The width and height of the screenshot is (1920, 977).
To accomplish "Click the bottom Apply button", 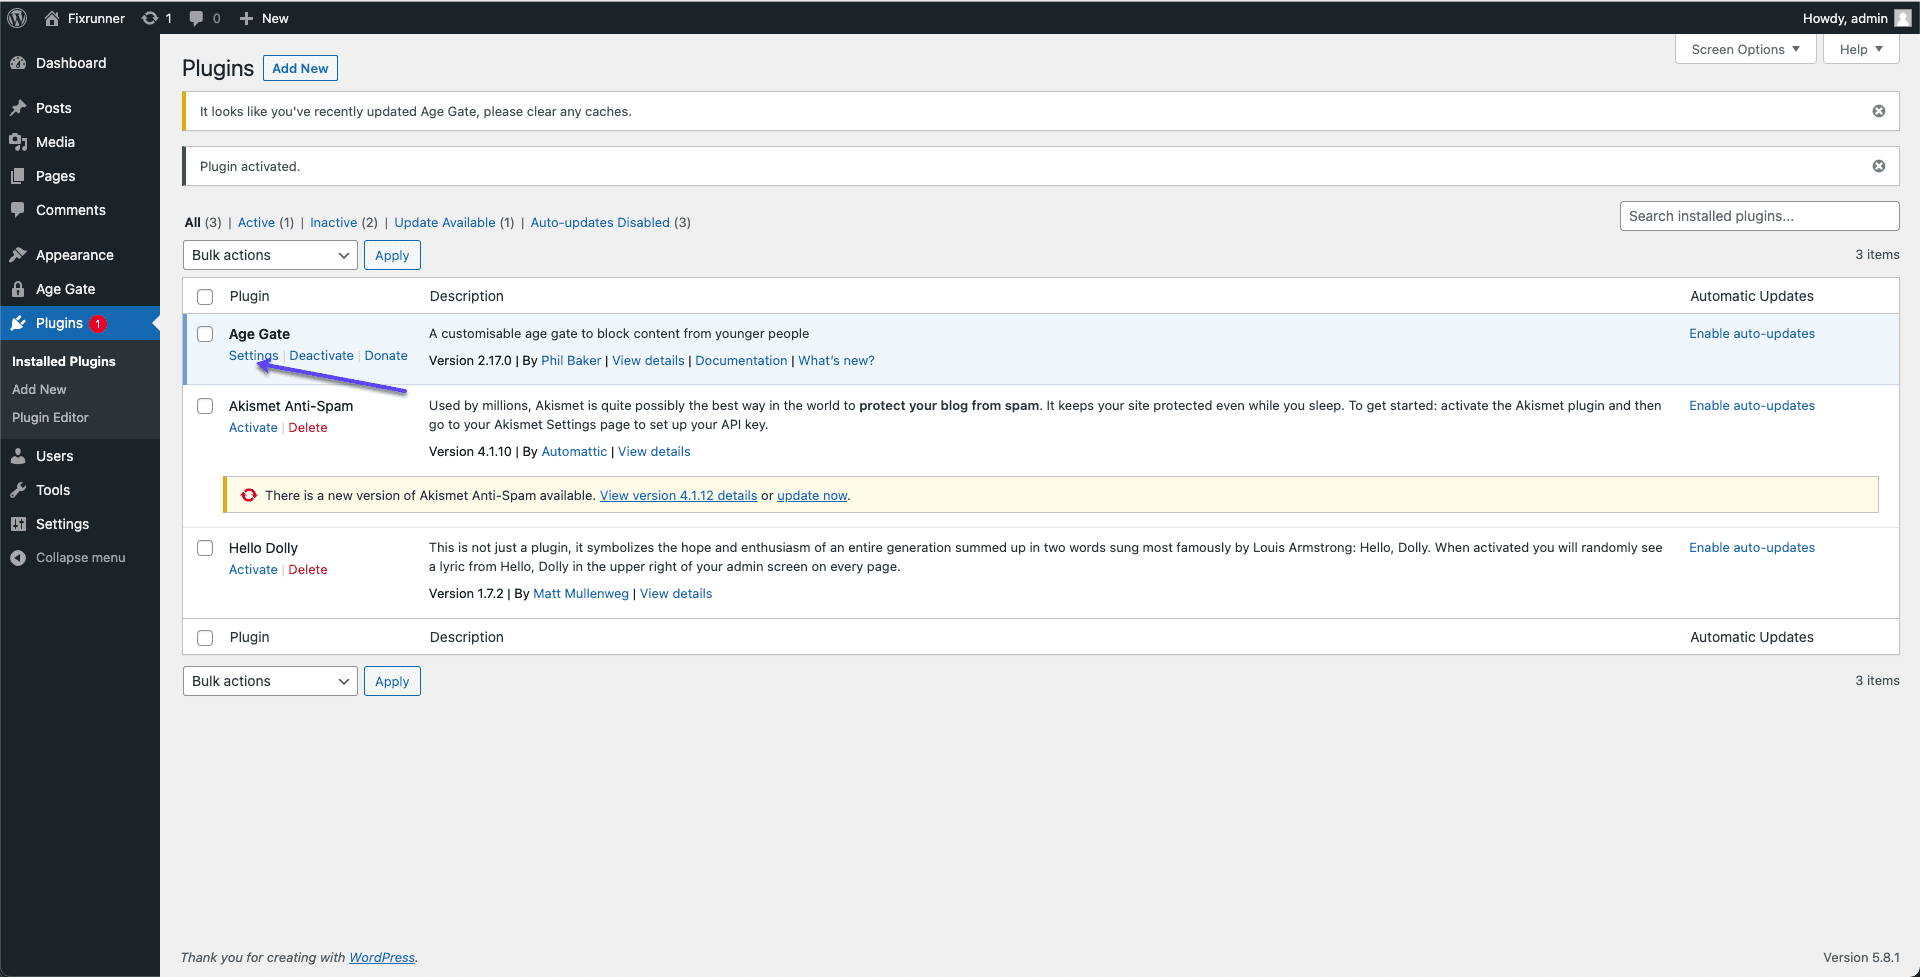I will pyautogui.click(x=392, y=681).
